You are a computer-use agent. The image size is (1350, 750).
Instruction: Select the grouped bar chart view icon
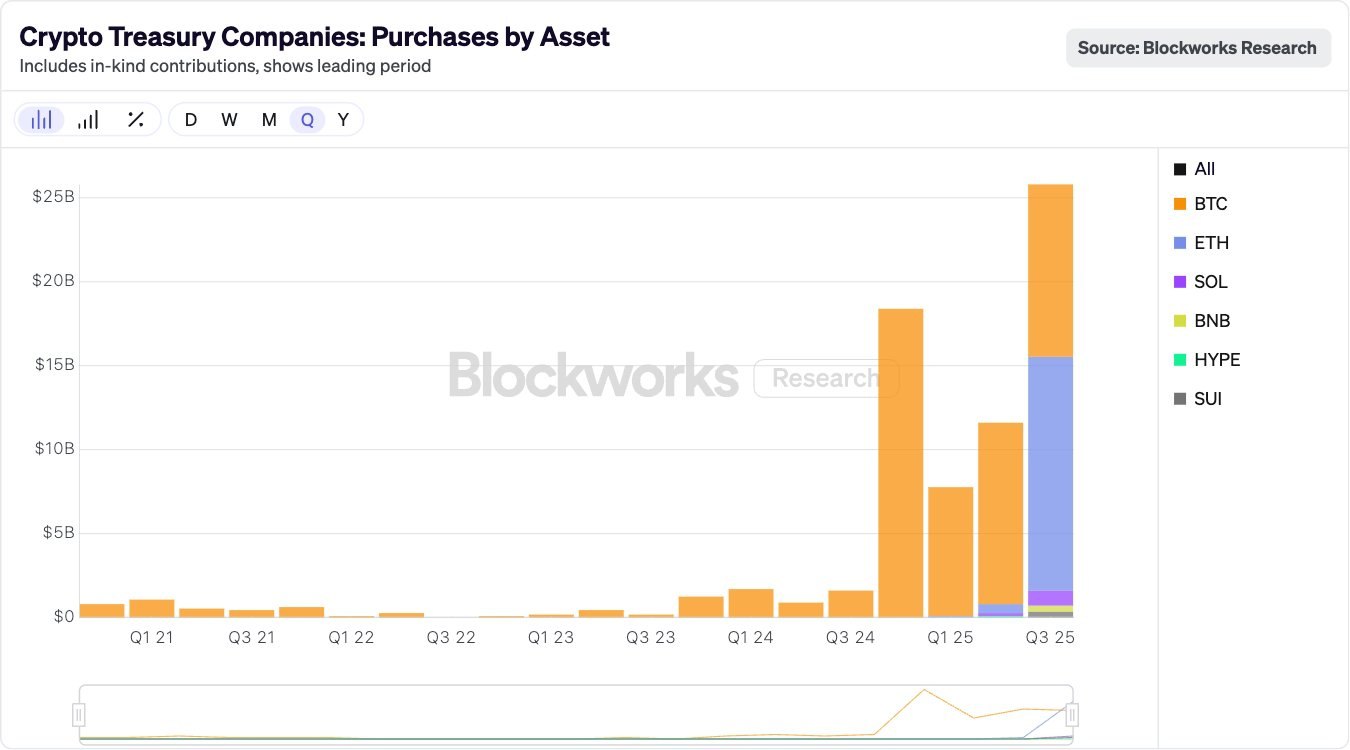pyautogui.click(x=40, y=119)
